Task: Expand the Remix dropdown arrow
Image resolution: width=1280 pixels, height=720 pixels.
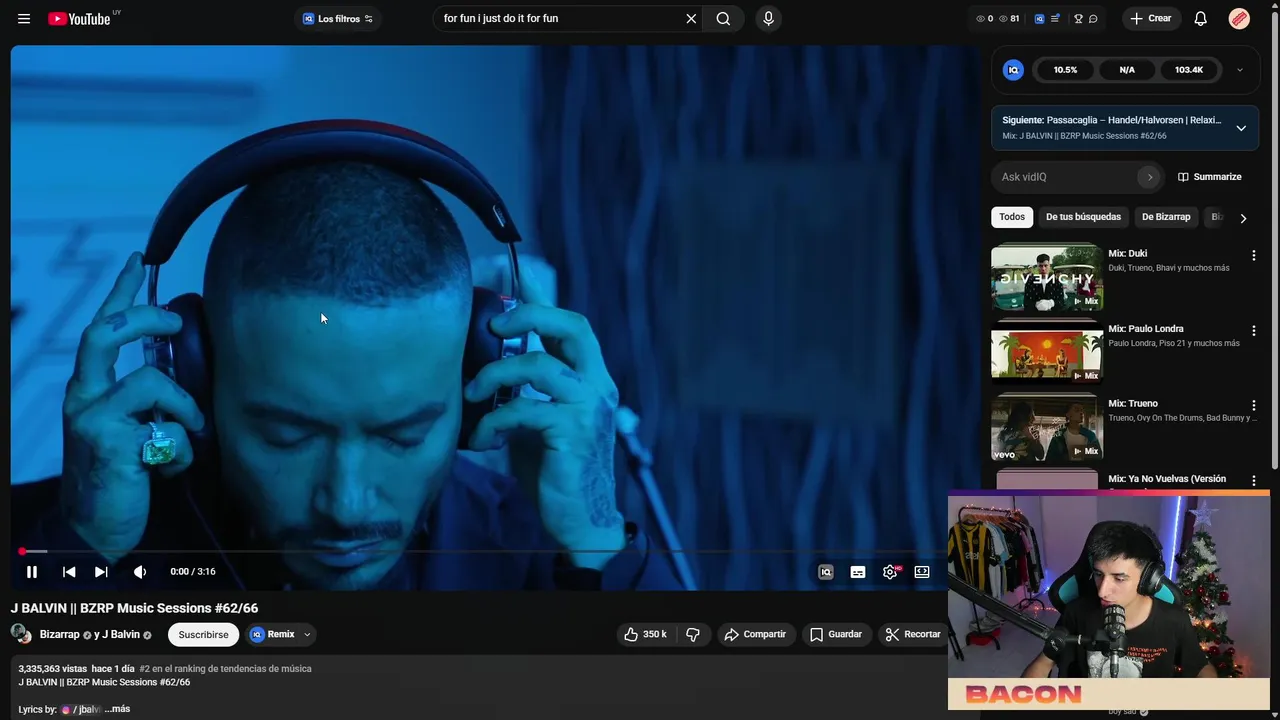Action: click(307, 634)
